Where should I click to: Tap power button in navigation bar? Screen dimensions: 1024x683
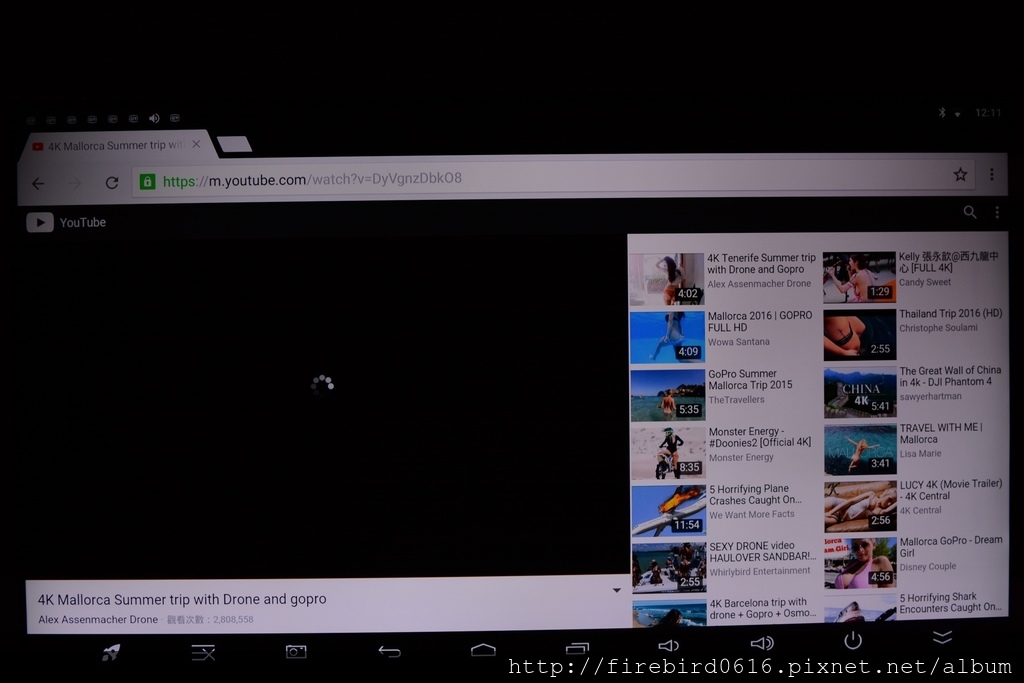point(853,641)
